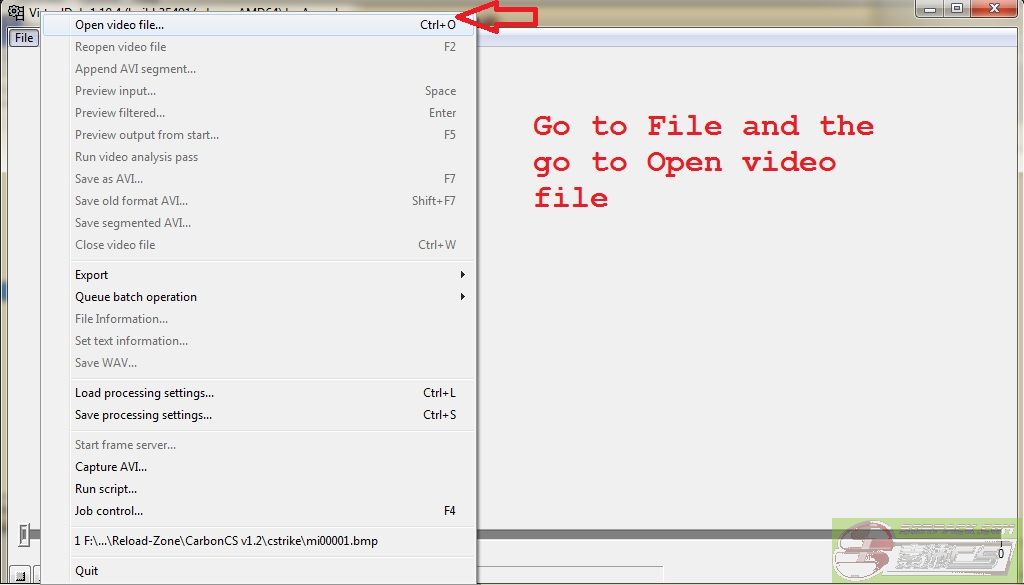Screen dimensions: 1024x585
Task: Click the VirtualDub gear icon in title bar
Action: point(15,13)
